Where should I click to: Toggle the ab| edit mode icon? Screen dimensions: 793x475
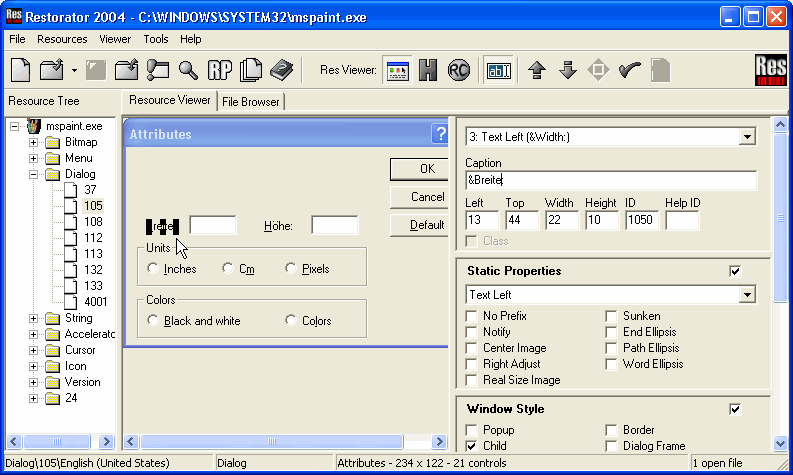pos(499,70)
